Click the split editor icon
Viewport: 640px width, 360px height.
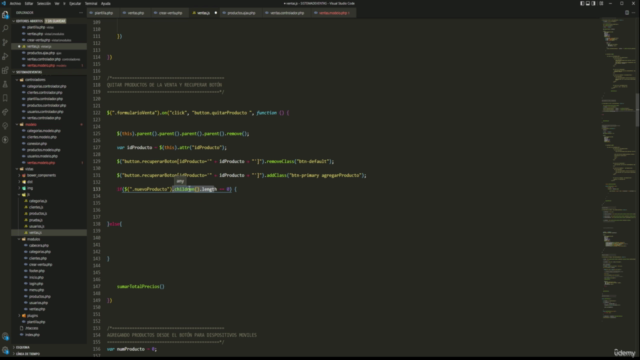(627, 13)
